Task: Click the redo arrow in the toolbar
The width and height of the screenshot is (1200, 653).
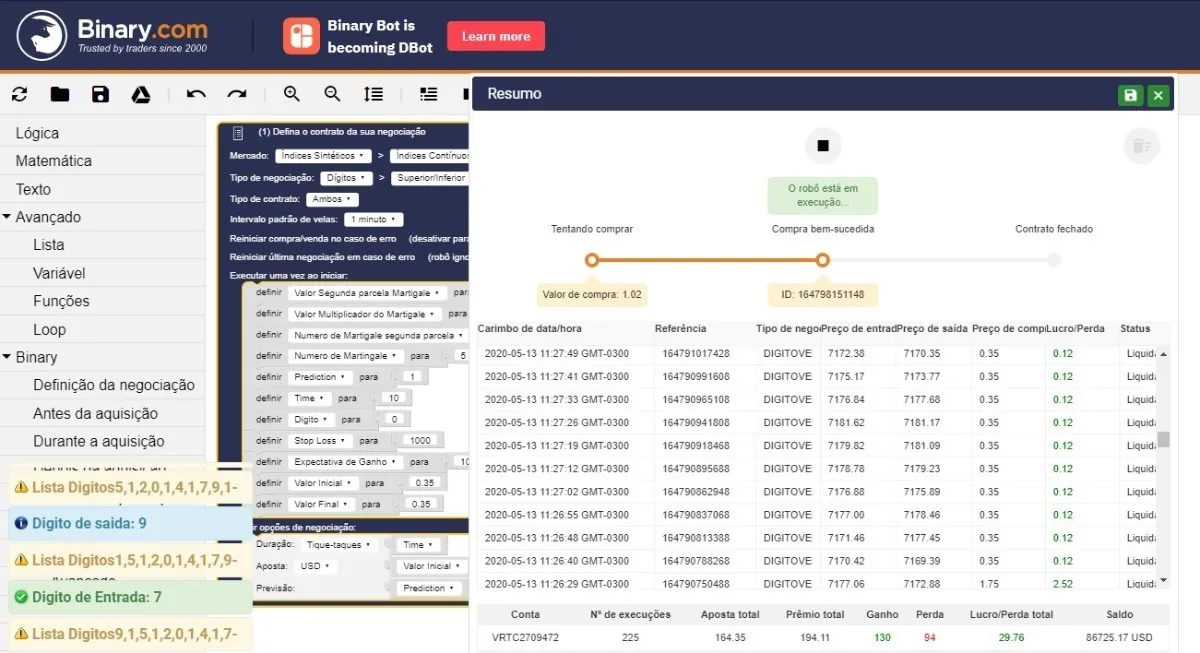Action: pyautogui.click(x=237, y=94)
